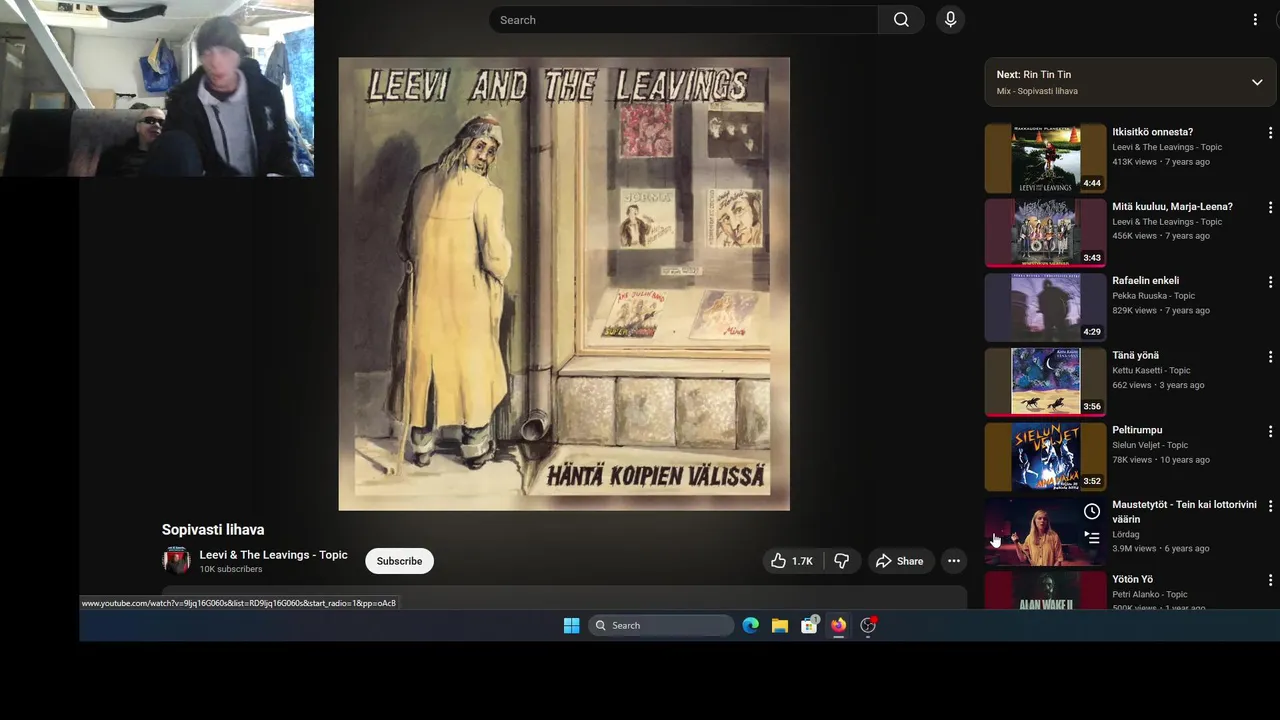Open options menu for Mitä kuuluu, Marja-Leena?
Image resolution: width=1280 pixels, height=720 pixels.
click(1270, 207)
